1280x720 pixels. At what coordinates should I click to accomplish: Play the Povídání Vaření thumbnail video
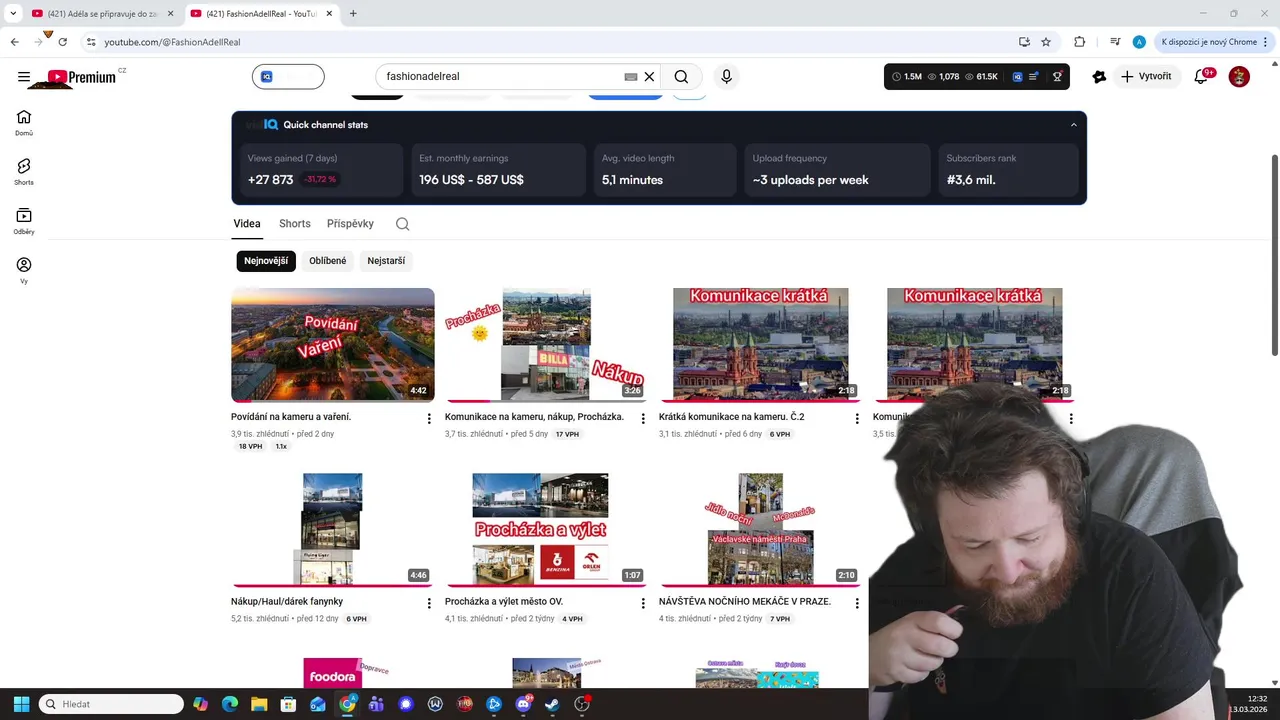click(333, 345)
